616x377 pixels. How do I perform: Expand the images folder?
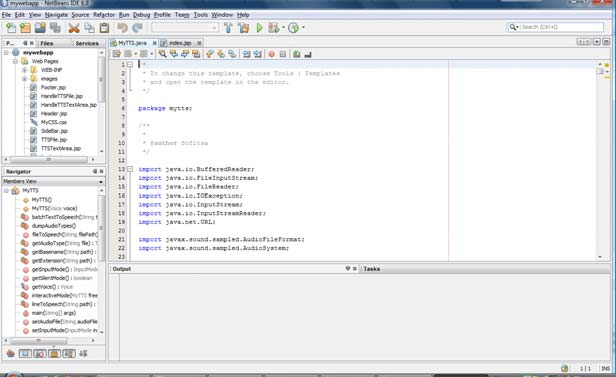[24, 79]
